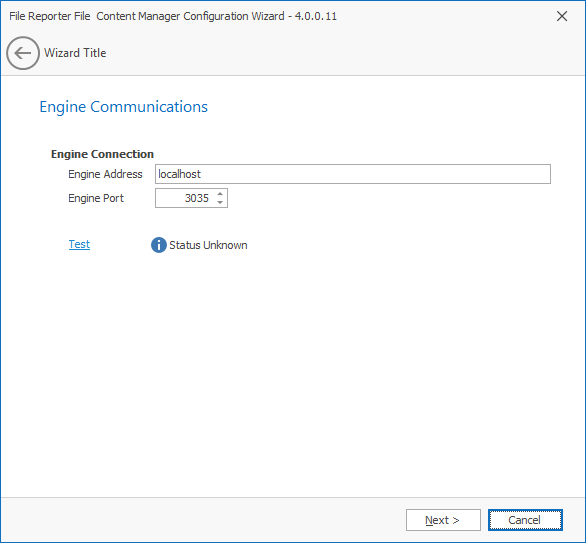Click the Engine Connection group label
This screenshot has height=543, width=586.
click(102, 154)
